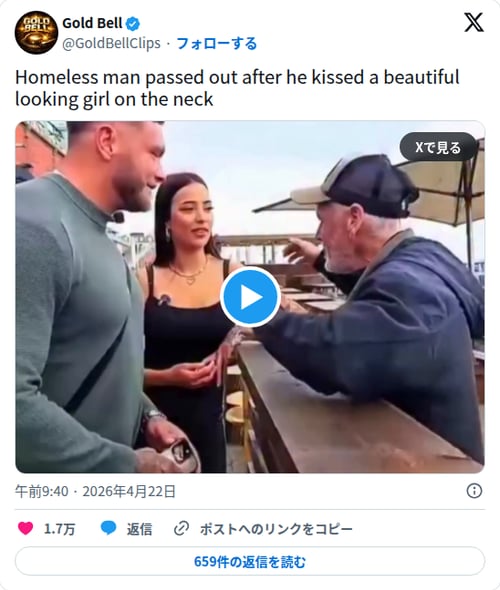The image size is (500, 590).
Task: Click the フォローする follow link
Action: [x=217, y=44]
